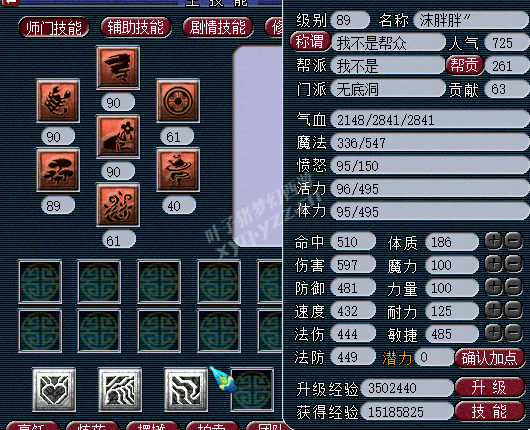Confirm points with 确认加点 button
The height and width of the screenshot is (430, 530).
[x=490, y=358]
